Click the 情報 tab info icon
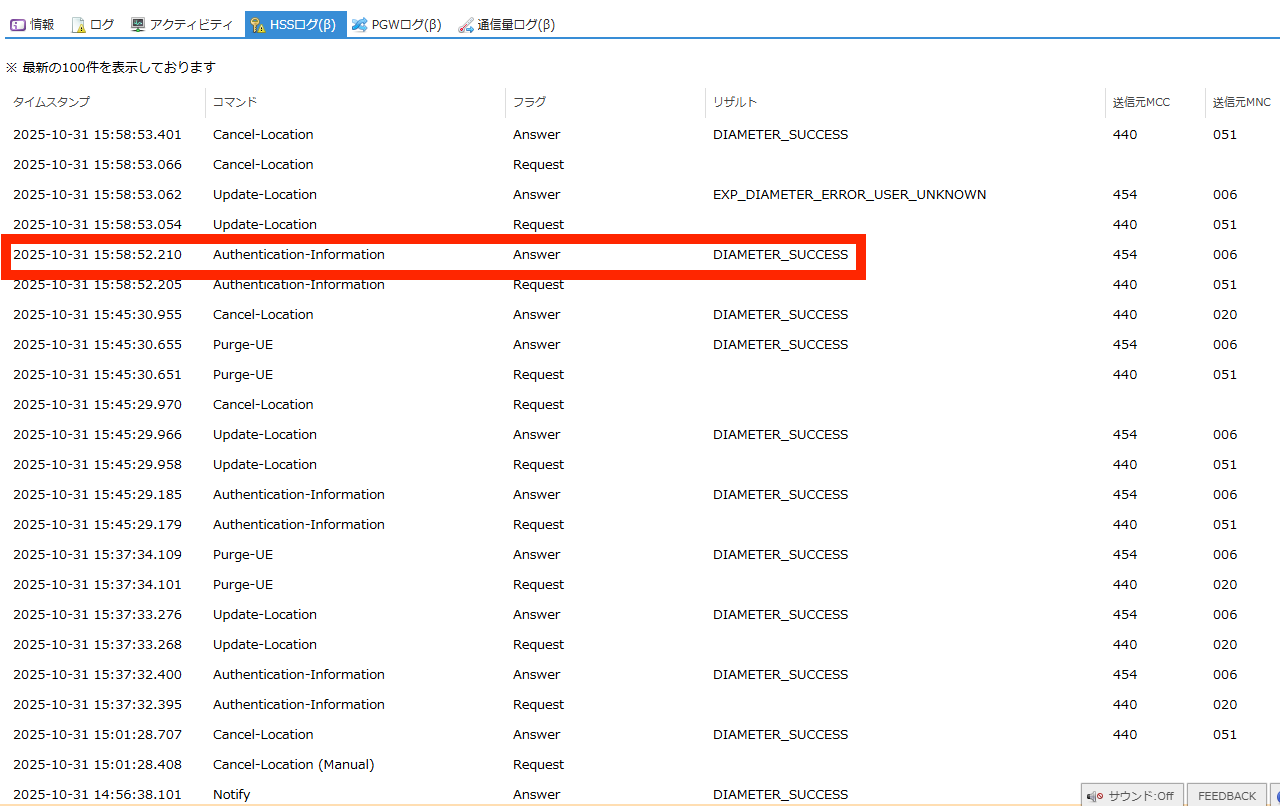Viewport: 1280px width, 806px height. [x=18, y=25]
